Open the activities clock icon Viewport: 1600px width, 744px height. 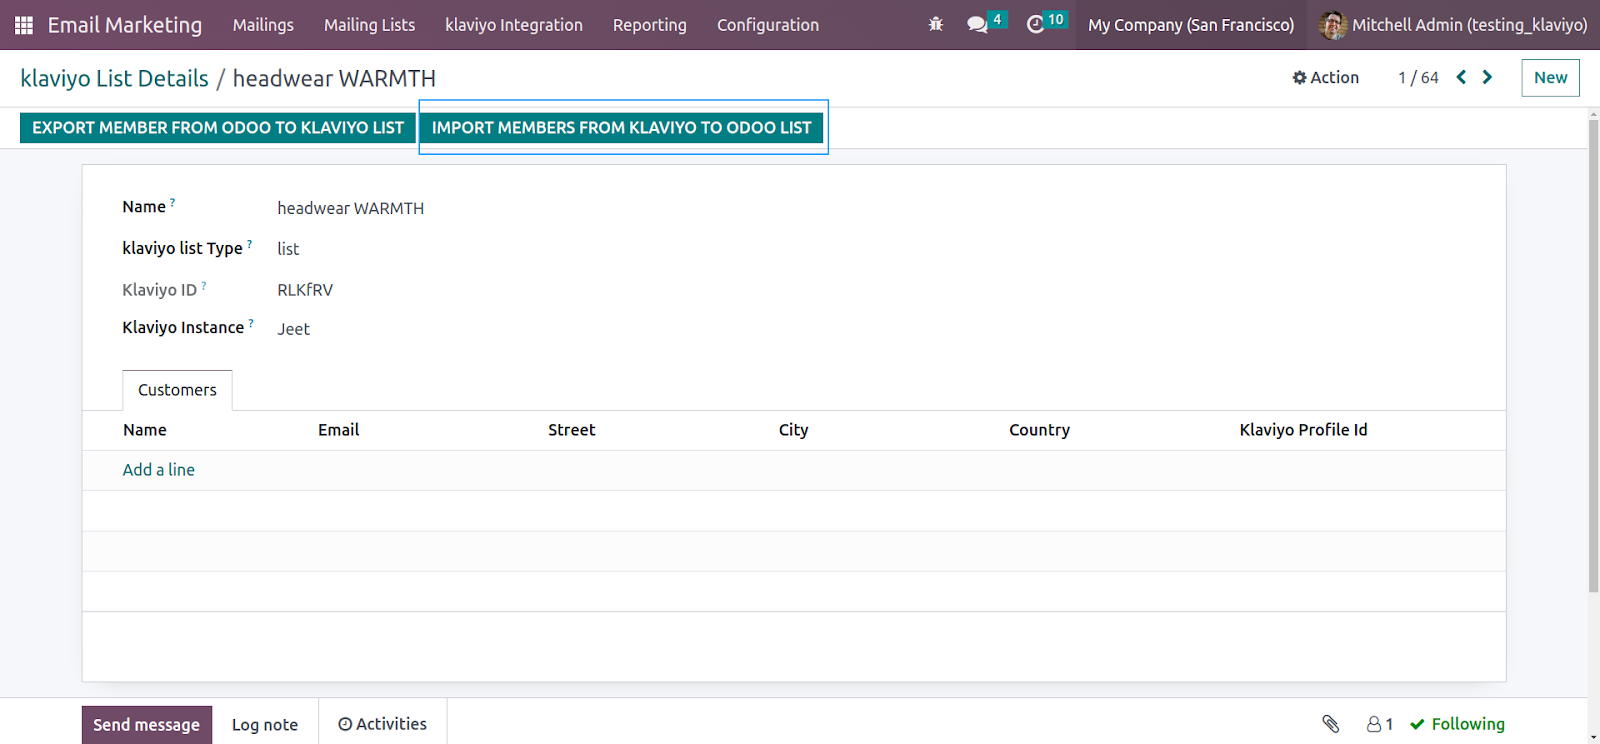[x=1035, y=24]
